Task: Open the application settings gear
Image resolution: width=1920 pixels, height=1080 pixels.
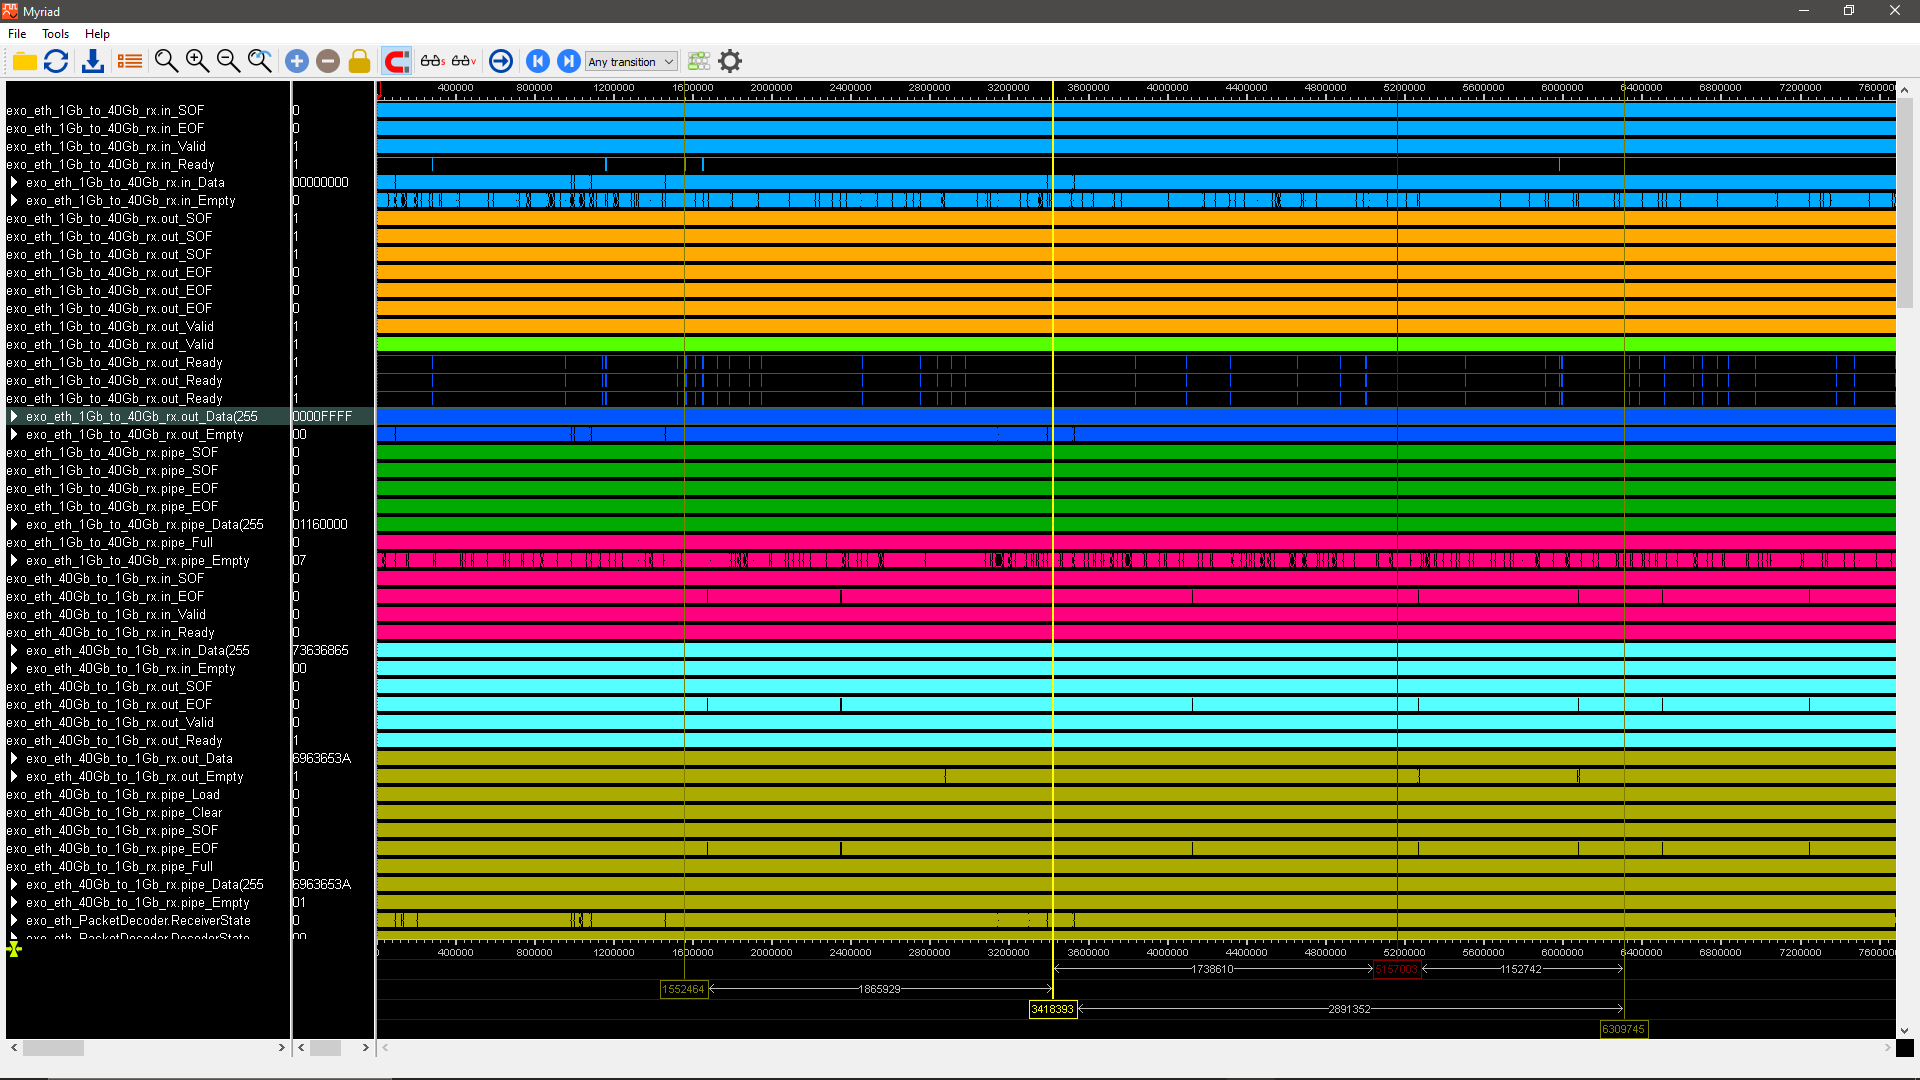Action: coord(730,61)
